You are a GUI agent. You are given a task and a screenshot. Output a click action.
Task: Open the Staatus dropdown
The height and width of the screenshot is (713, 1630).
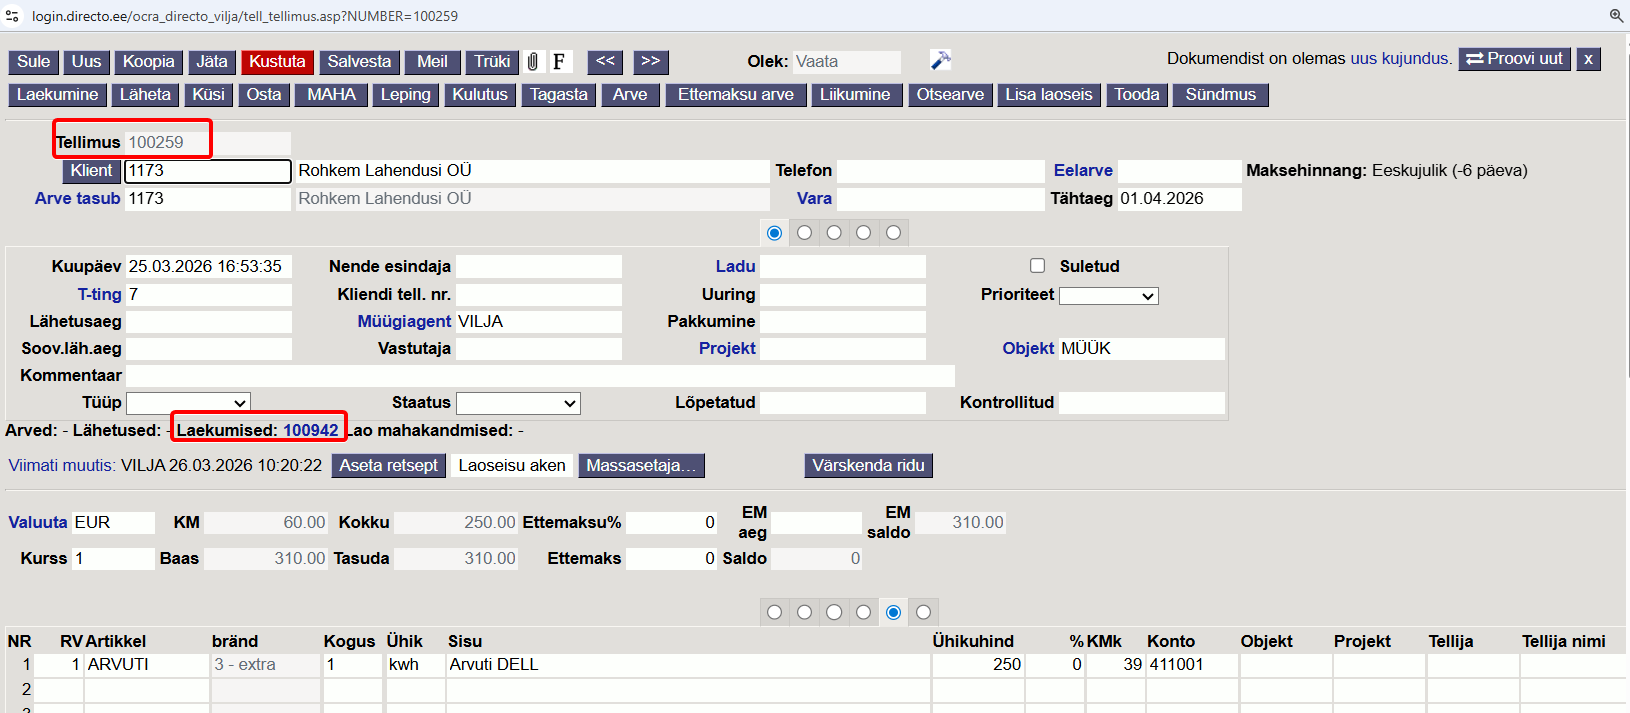coord(518,403)
